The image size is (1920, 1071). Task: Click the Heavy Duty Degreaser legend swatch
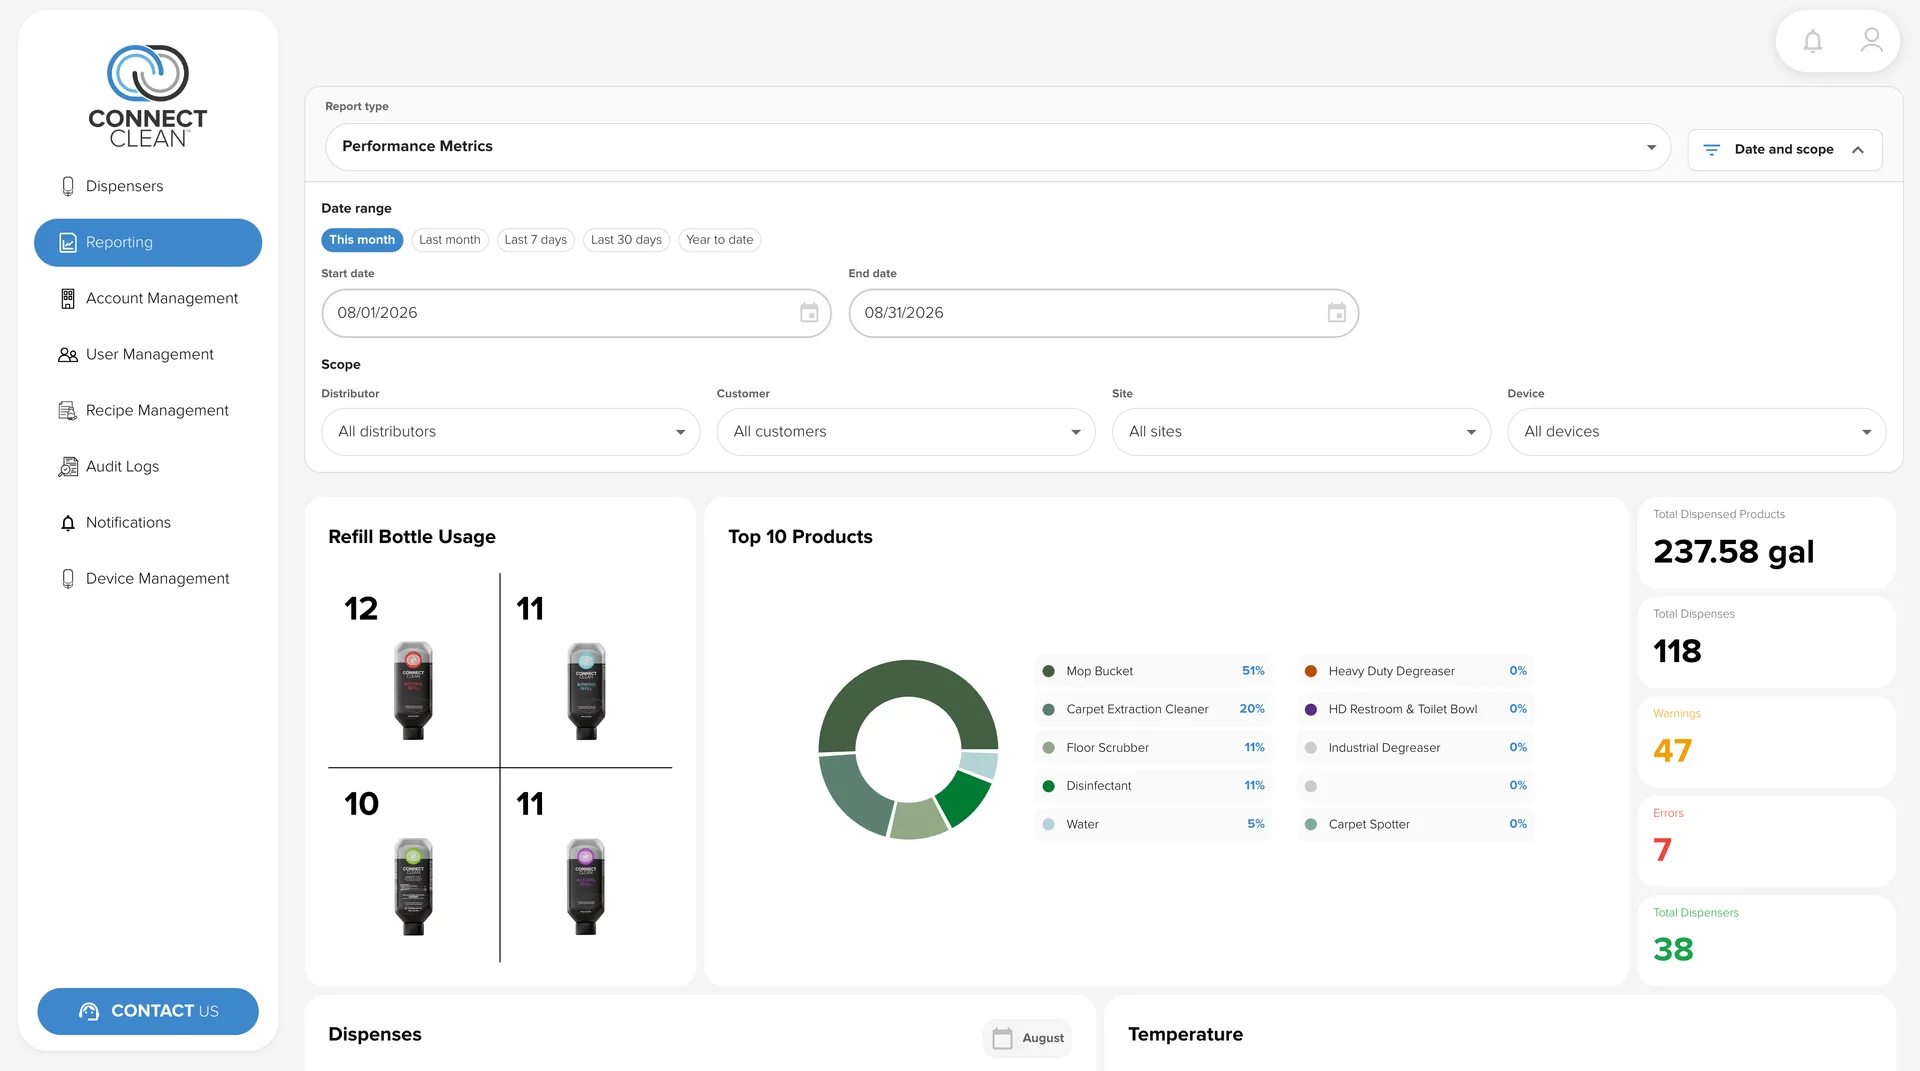1310,672
